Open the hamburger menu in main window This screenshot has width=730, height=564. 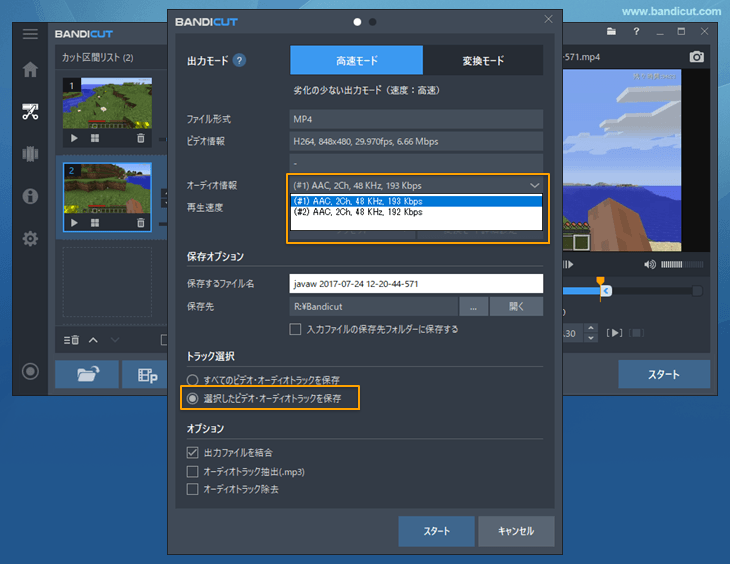pos(30,34)
